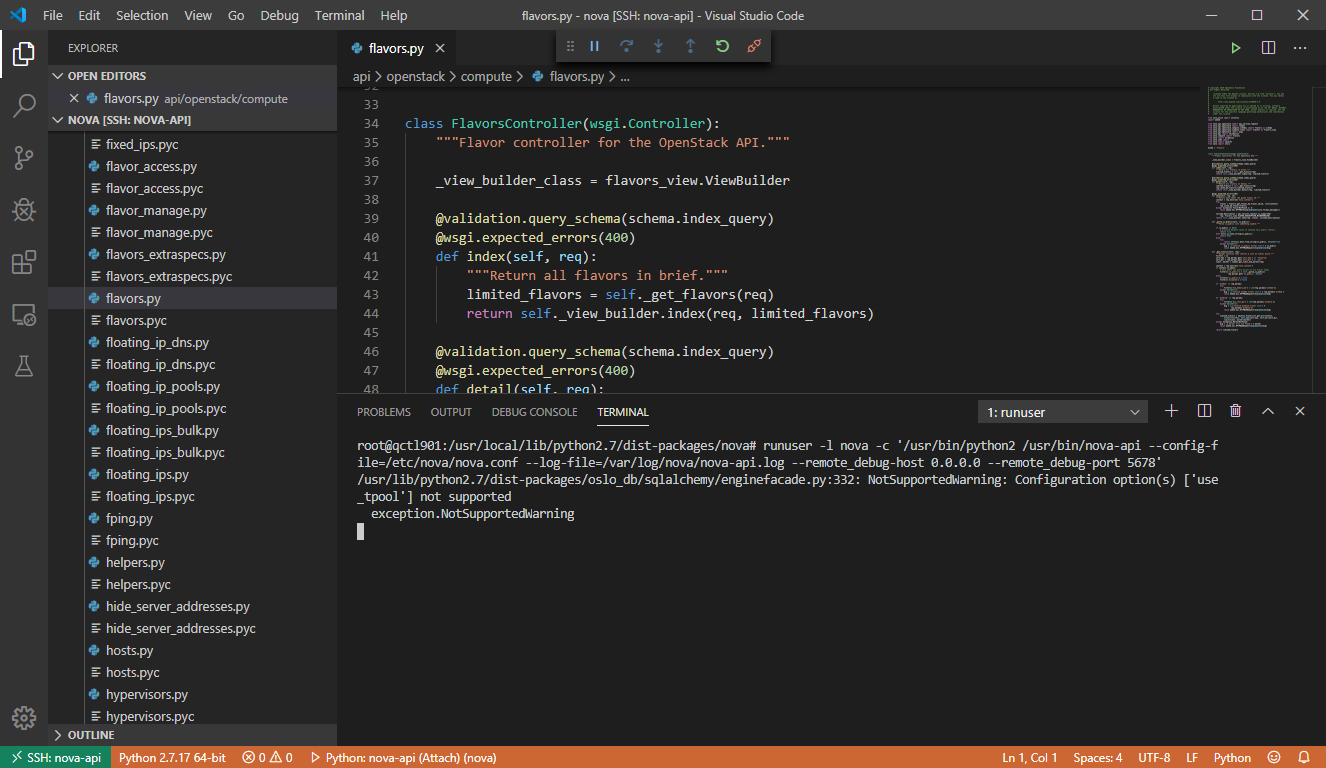
Task: Open the Manage gear icon
Action: pyautogui.click(x=24, y=718)
